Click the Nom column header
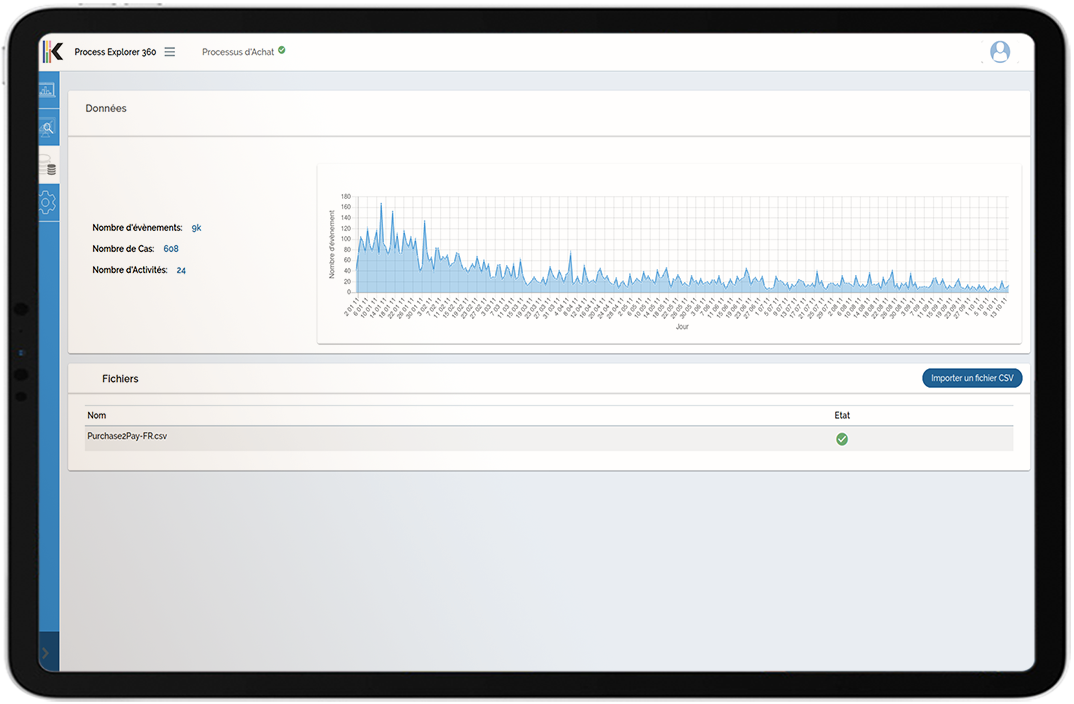1074x704 pixels. click(97, 415)
